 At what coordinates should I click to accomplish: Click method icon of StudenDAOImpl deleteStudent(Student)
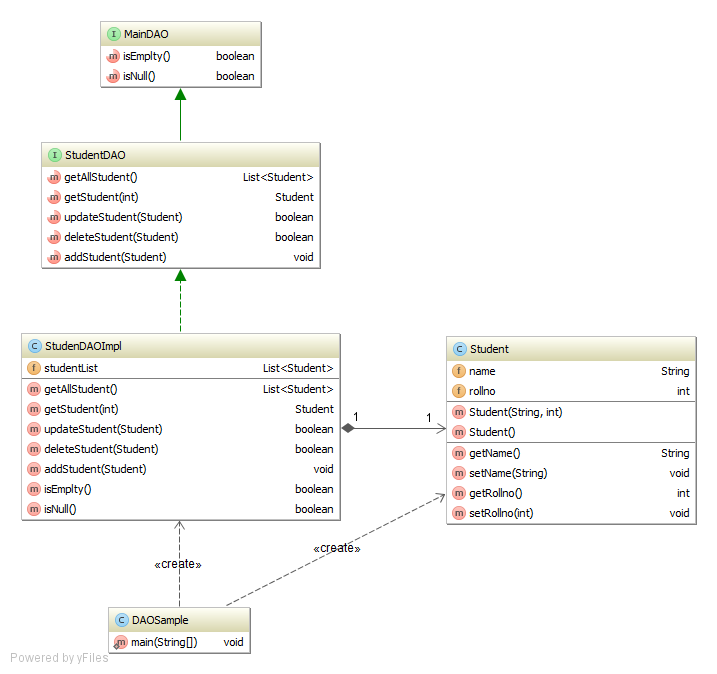34,449
